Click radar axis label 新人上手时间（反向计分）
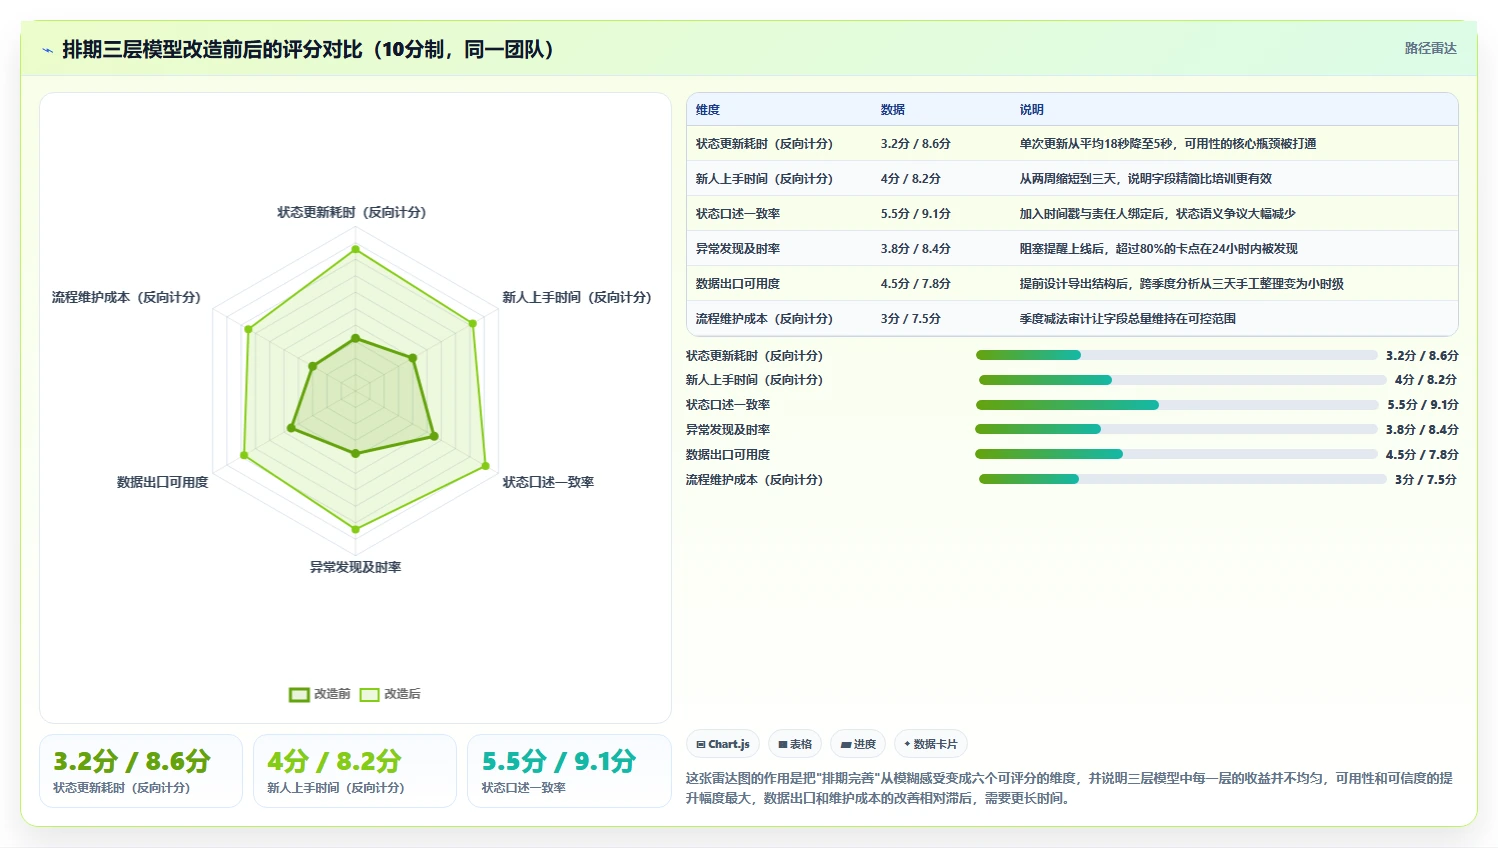Screen dimensions: 1498x848 coord(577,297)
